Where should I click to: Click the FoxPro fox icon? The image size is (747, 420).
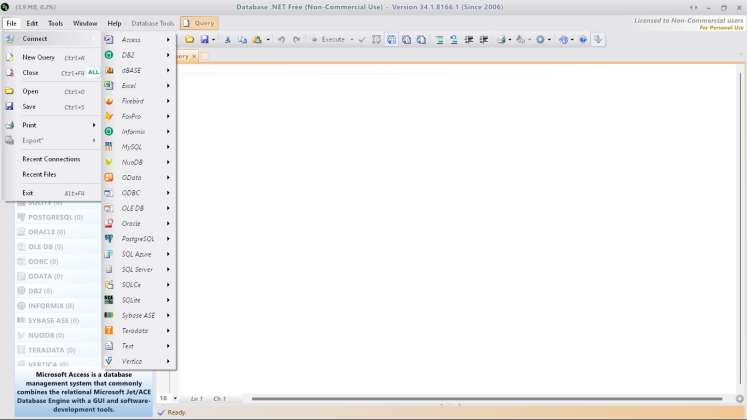tap(109, 116)
